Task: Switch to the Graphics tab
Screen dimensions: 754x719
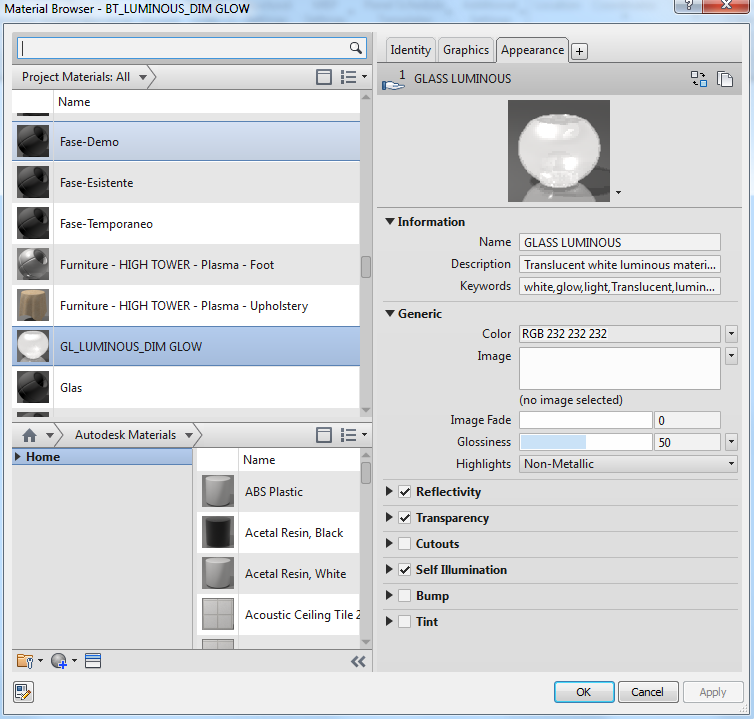Action: (466, 50)
